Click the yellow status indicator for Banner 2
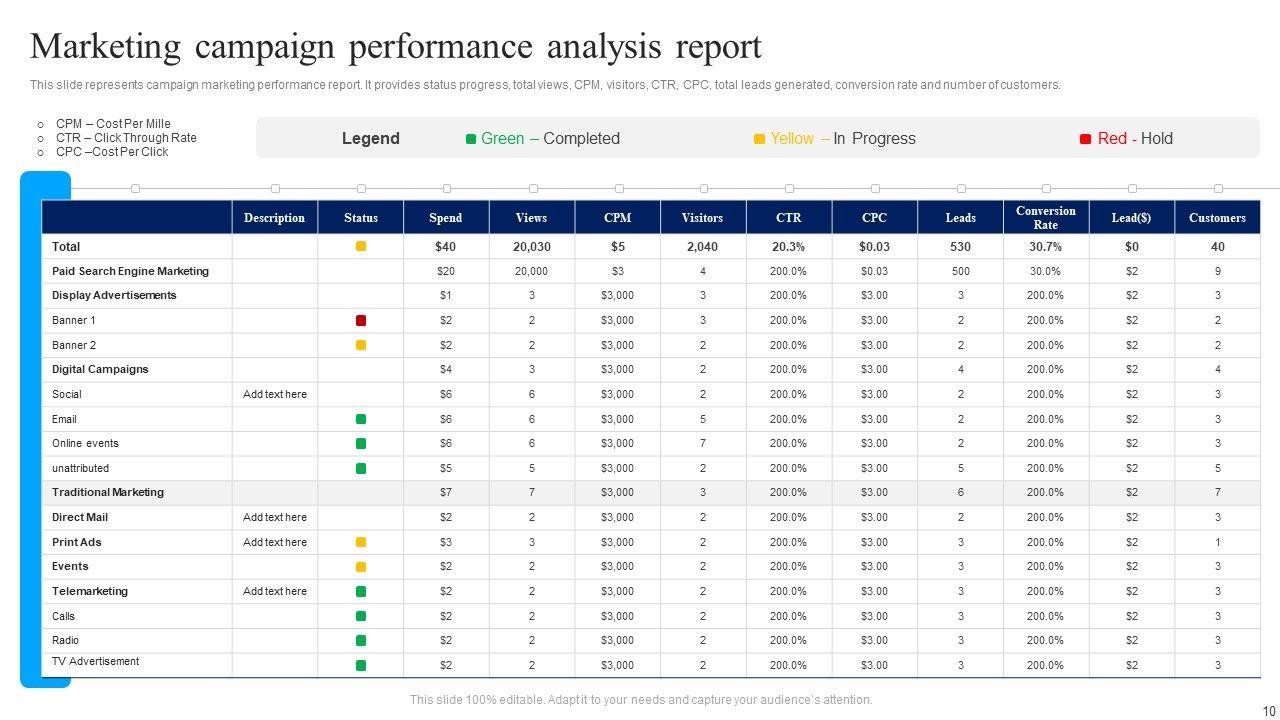This screenshot has height=720, width=1280. (361, 345)
